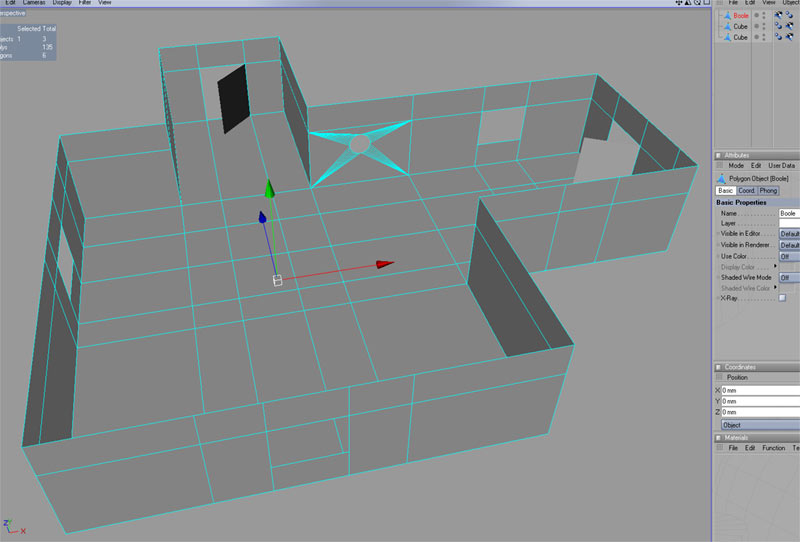Viewport: 800px width, 542px height.
Task: Grab the green Y axis arrow handle
Action: pyautogui.click(x=269, y=189)
